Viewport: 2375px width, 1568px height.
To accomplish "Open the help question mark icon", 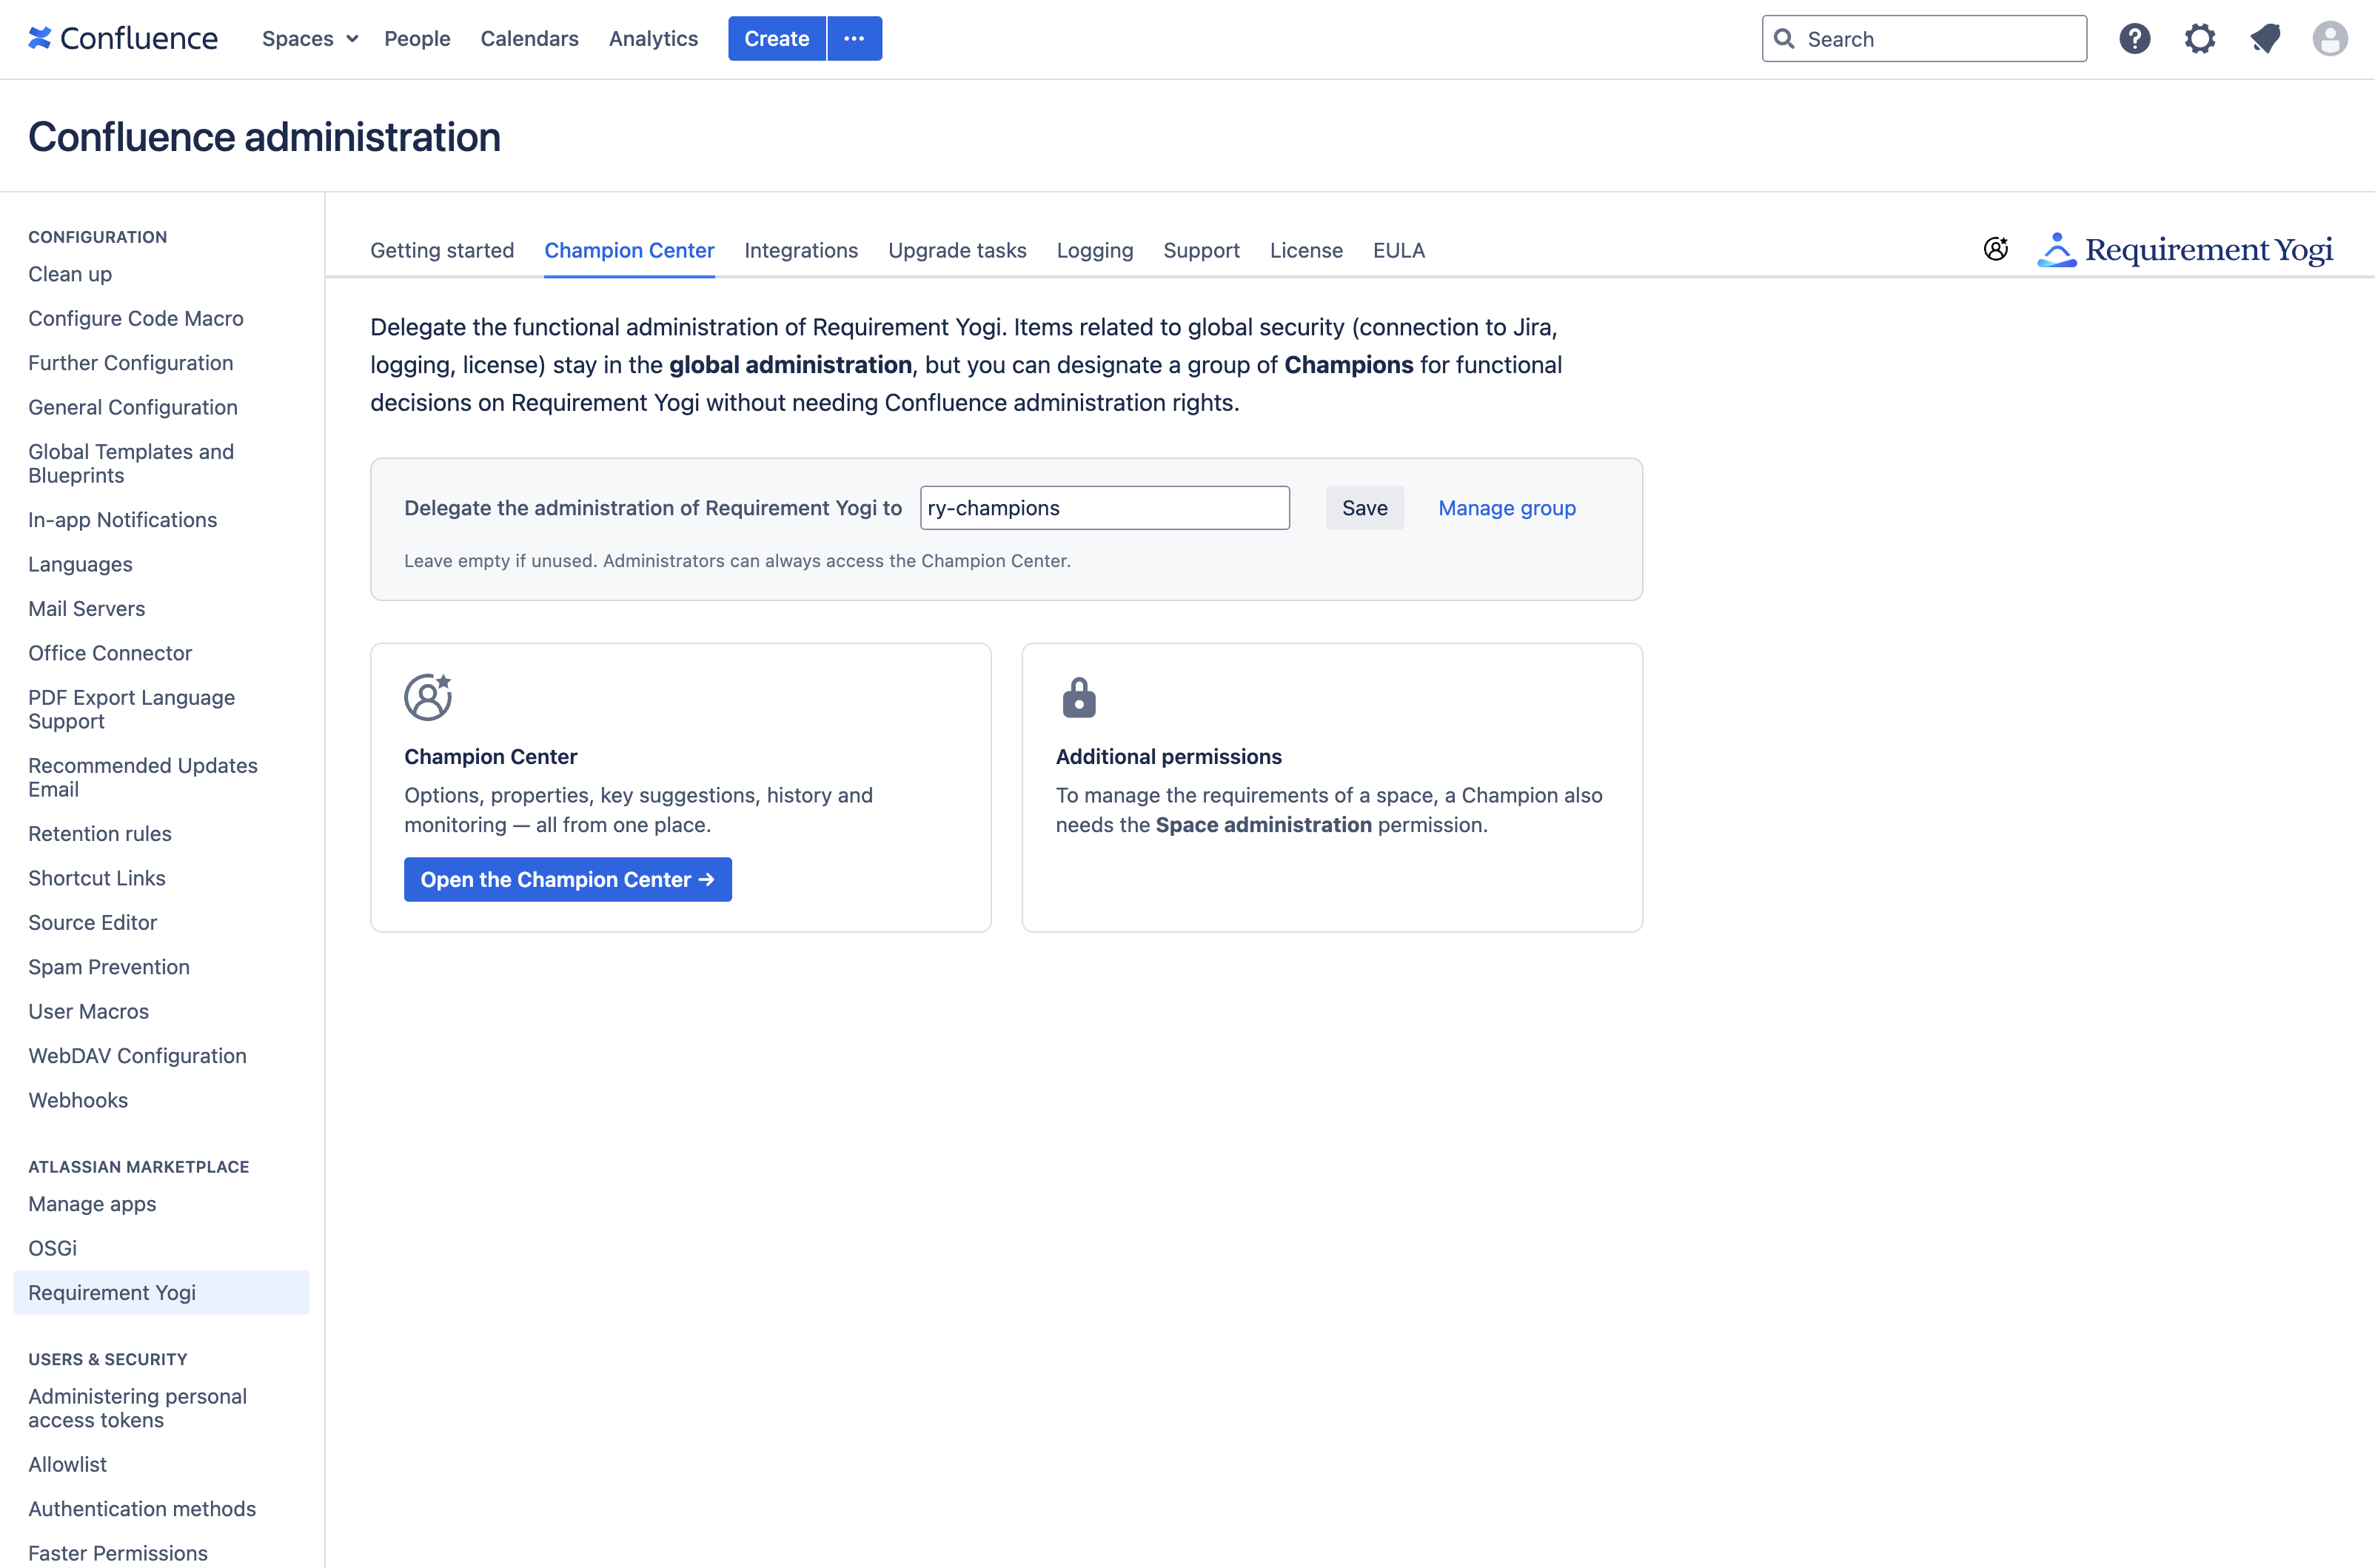I will click(2134, 39).
